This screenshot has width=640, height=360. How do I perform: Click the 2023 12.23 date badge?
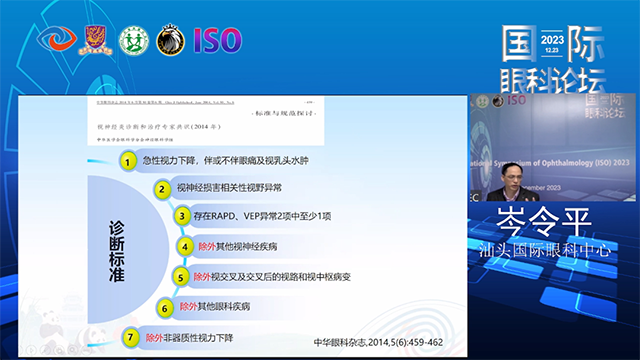[x=552, y=44]
